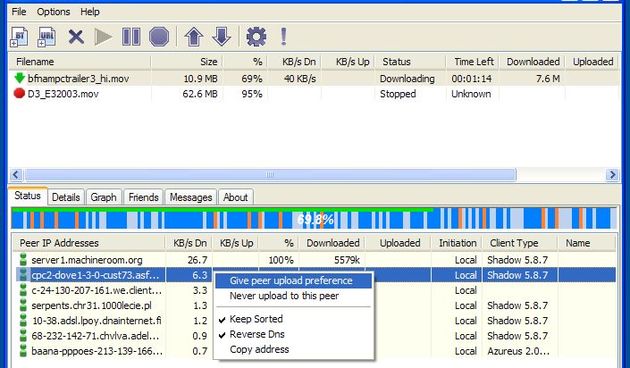Viewport: 630px width, 368px height.
Task: Click peer icon beside baana-pppoes-213-139-166
Action: [x=23, y=351]
